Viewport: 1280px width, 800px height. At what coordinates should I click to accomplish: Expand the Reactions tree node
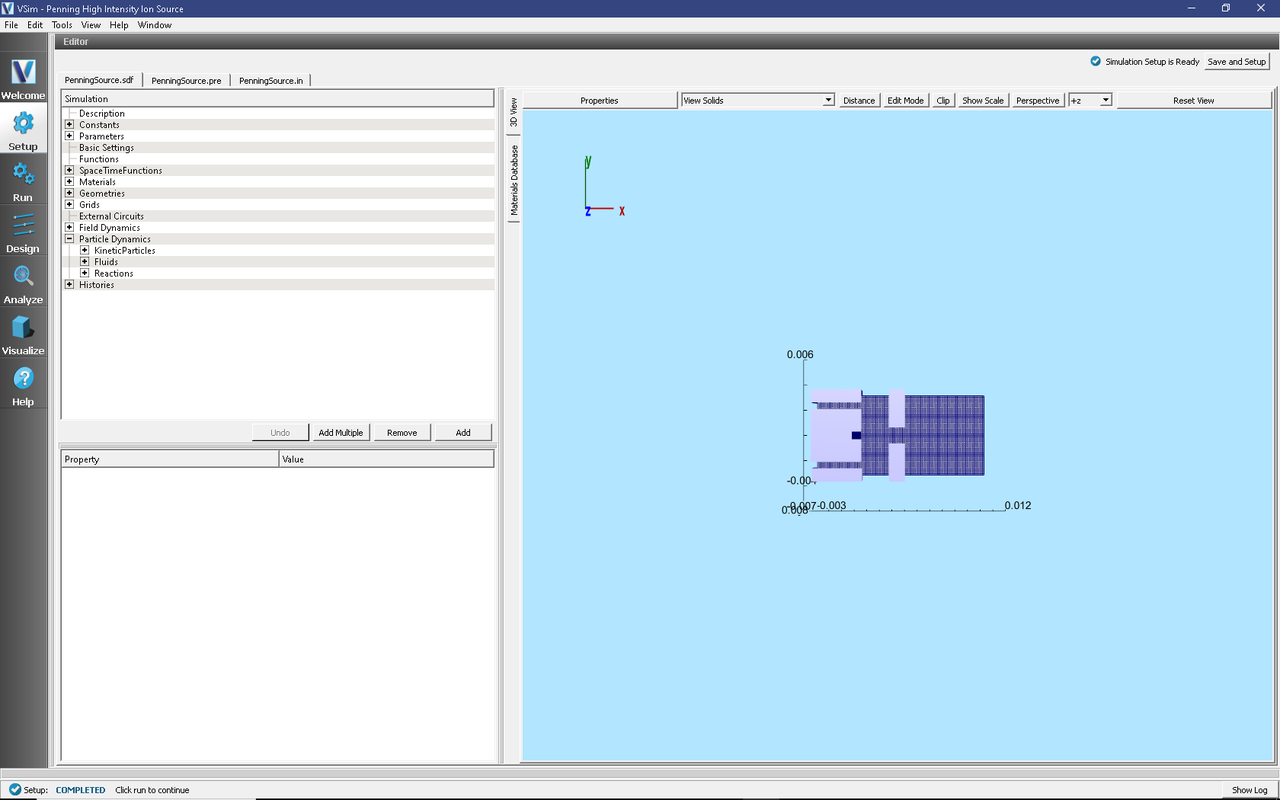(x=84, y=273)
